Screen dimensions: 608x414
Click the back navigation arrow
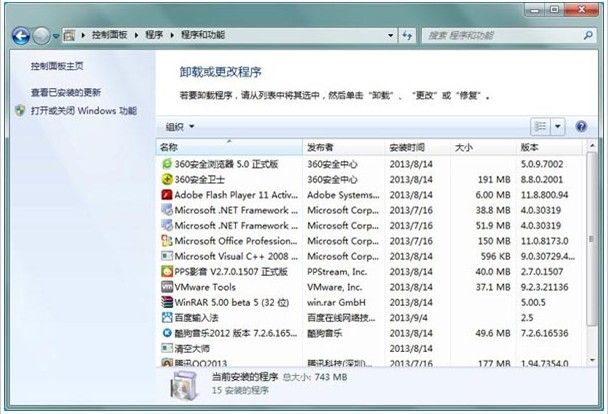pos(21,36)
